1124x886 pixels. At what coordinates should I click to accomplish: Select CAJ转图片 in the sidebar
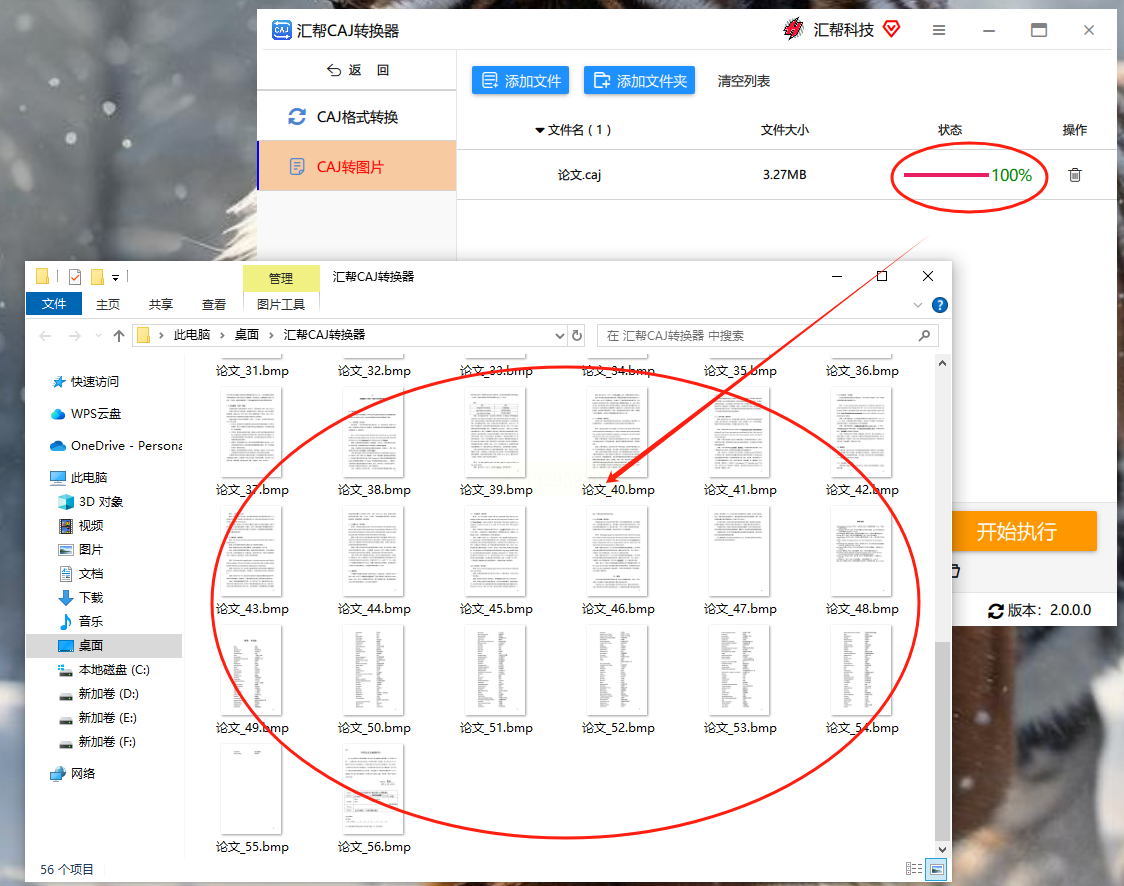point(357,167)
